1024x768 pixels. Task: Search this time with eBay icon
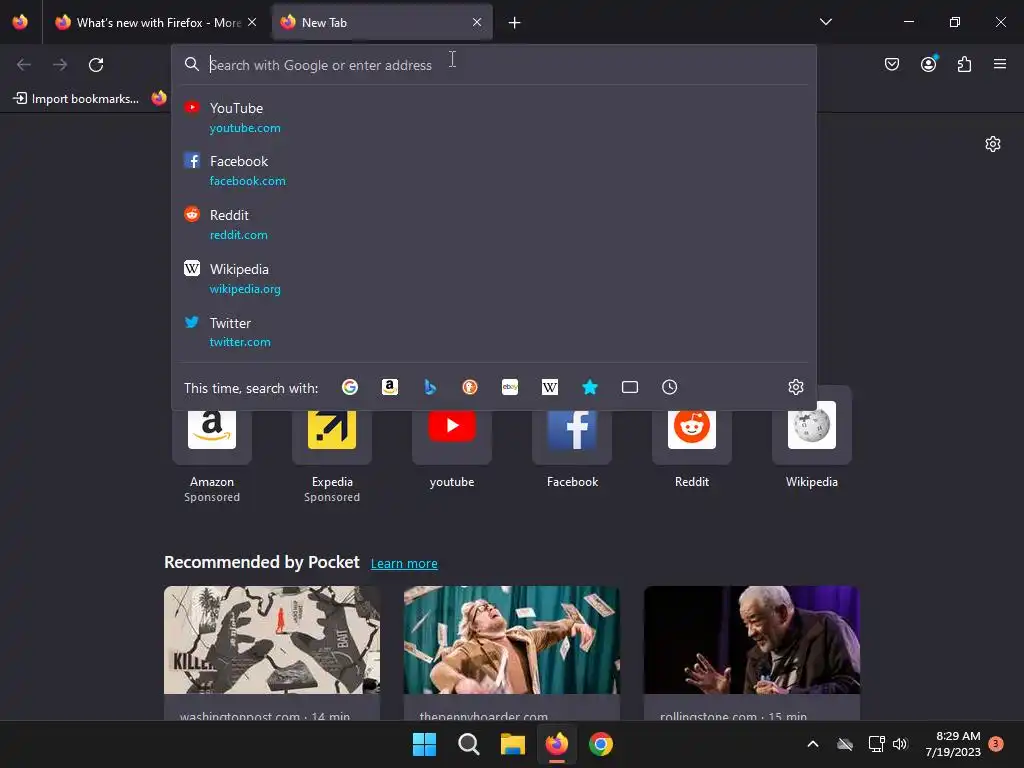click(x=510, y=387)
